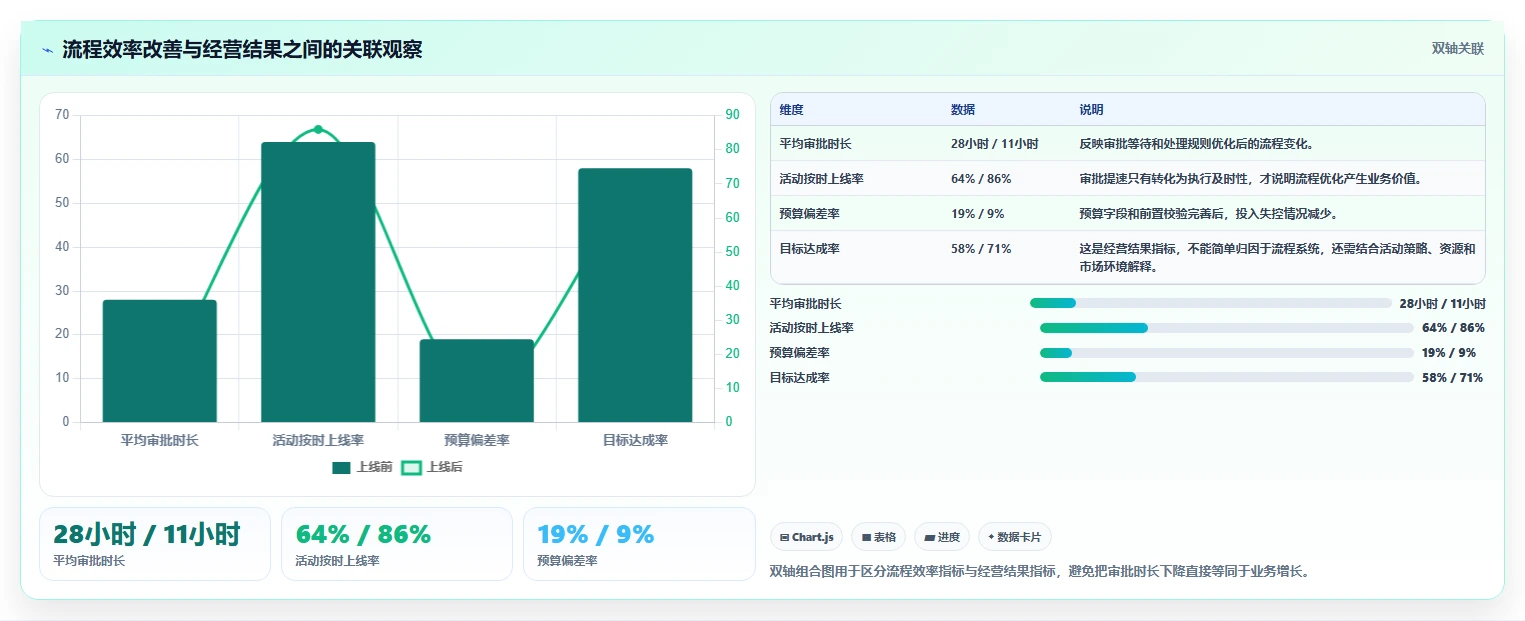This screenshot has height=621, width=1525.
Task: Click the 活动按时上线率 progress bar
Action: [1227, 328]
